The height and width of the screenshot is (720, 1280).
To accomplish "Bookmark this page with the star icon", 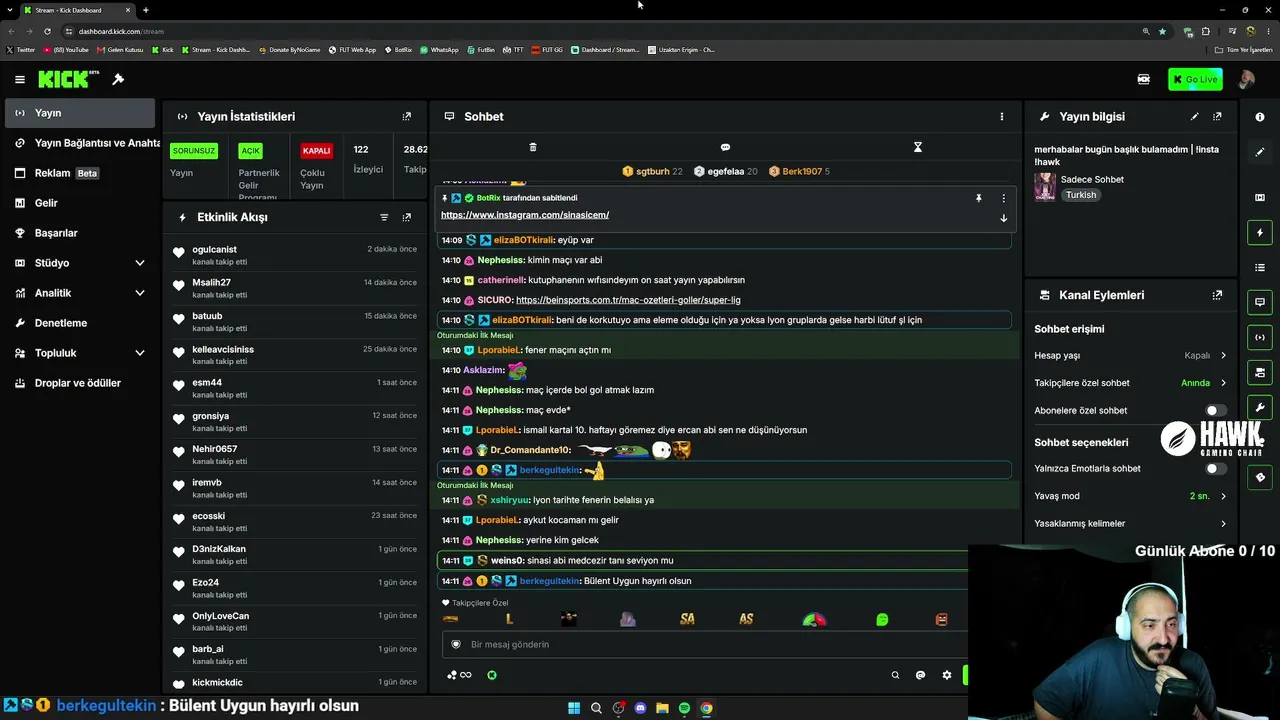I will tap(1162, 31).
